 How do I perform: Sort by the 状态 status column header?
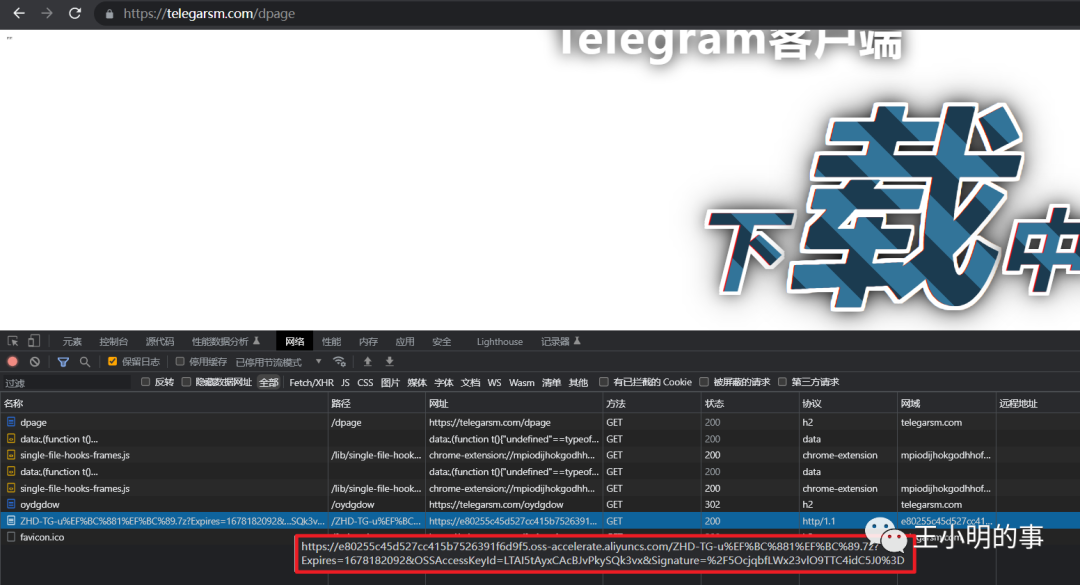(x=749, y=403)
